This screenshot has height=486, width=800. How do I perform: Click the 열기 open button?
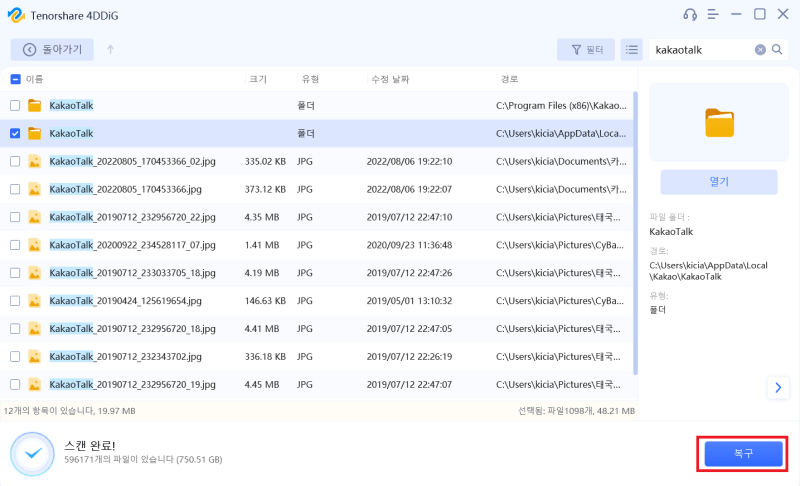pos(719,182)
